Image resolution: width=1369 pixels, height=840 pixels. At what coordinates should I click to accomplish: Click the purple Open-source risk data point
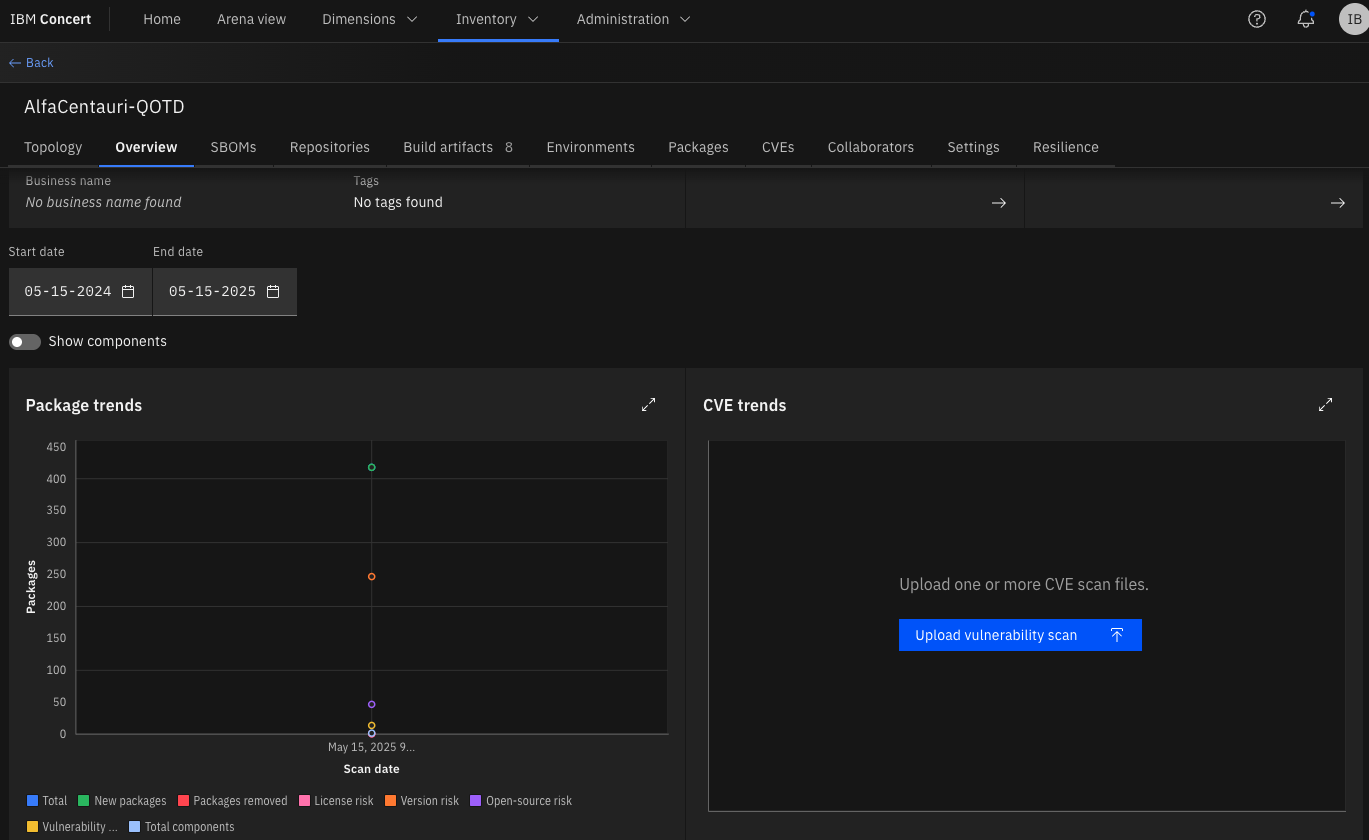372,704
